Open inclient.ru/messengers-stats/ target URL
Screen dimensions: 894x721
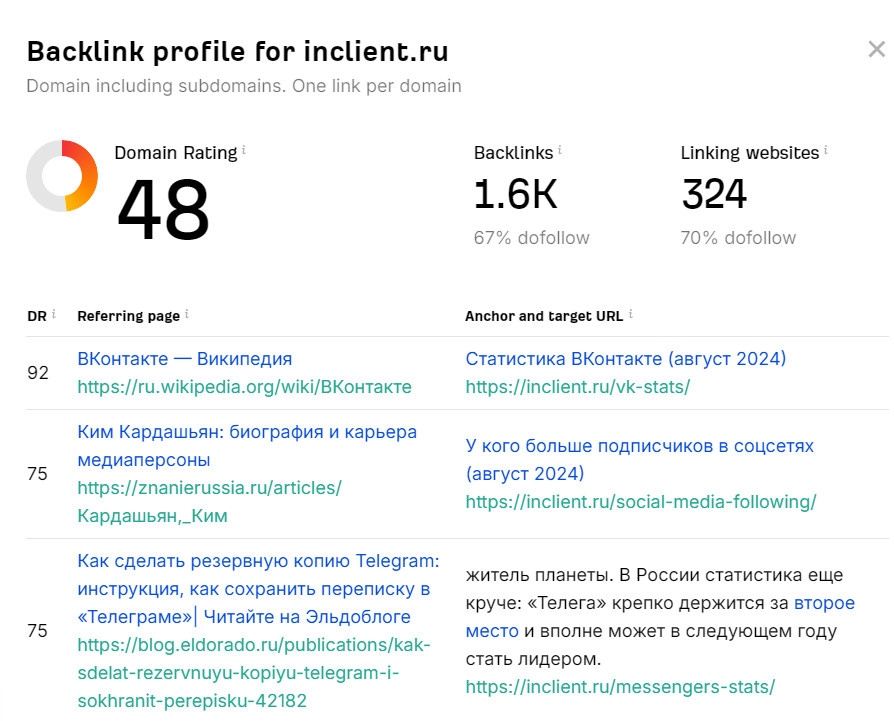click(x=620, y=687)
